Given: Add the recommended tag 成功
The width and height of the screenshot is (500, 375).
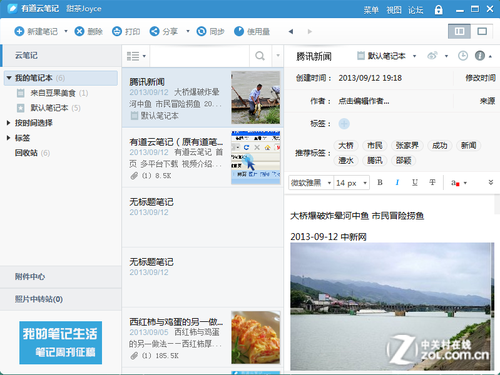Looking at the screenshot, I should pyautogui.click(x=440, y=146).
